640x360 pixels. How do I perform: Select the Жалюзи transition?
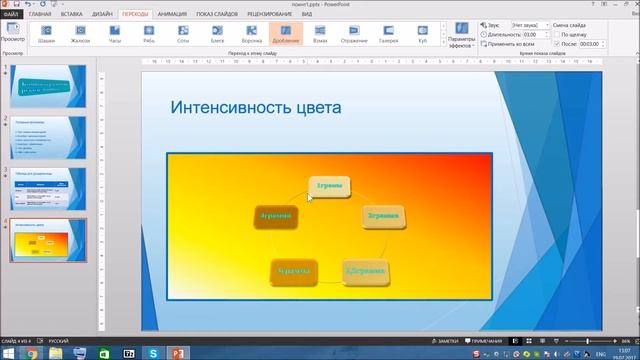[80, 34]
